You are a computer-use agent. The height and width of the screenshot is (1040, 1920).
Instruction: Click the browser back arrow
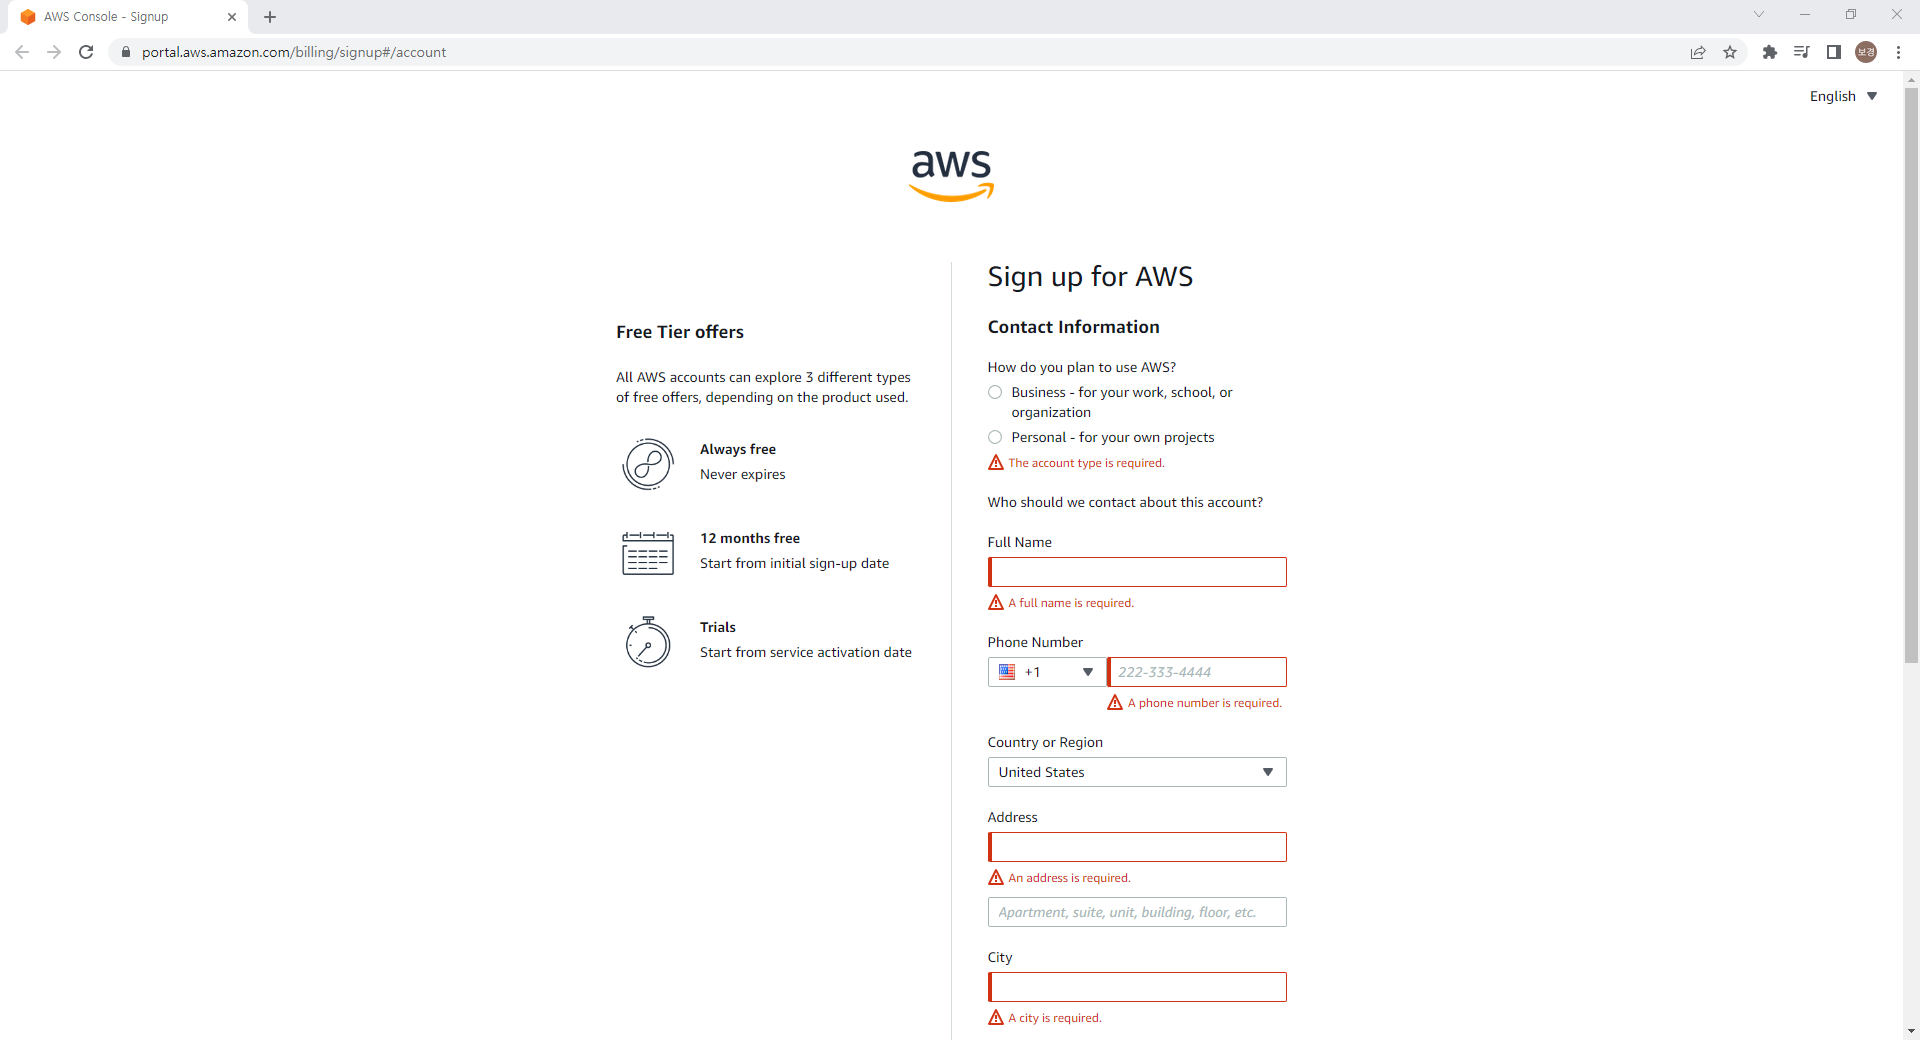tap(22, 52)
